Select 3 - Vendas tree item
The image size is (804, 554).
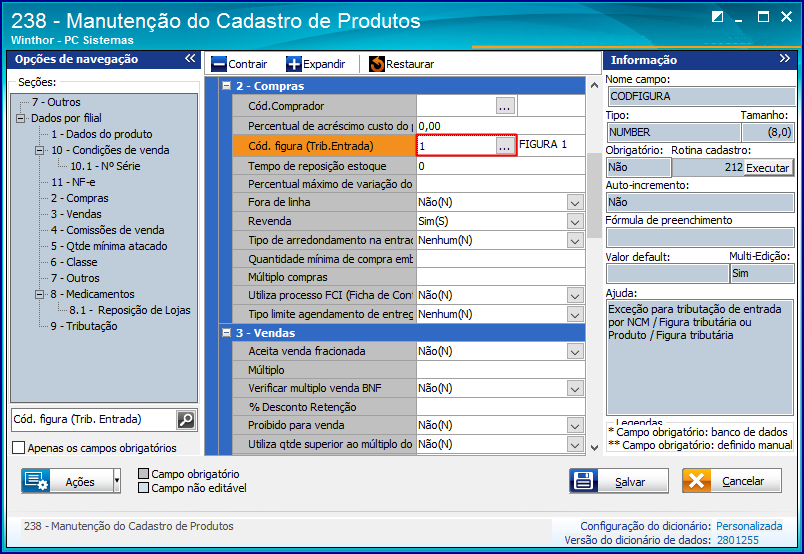(x=76, y=214)
